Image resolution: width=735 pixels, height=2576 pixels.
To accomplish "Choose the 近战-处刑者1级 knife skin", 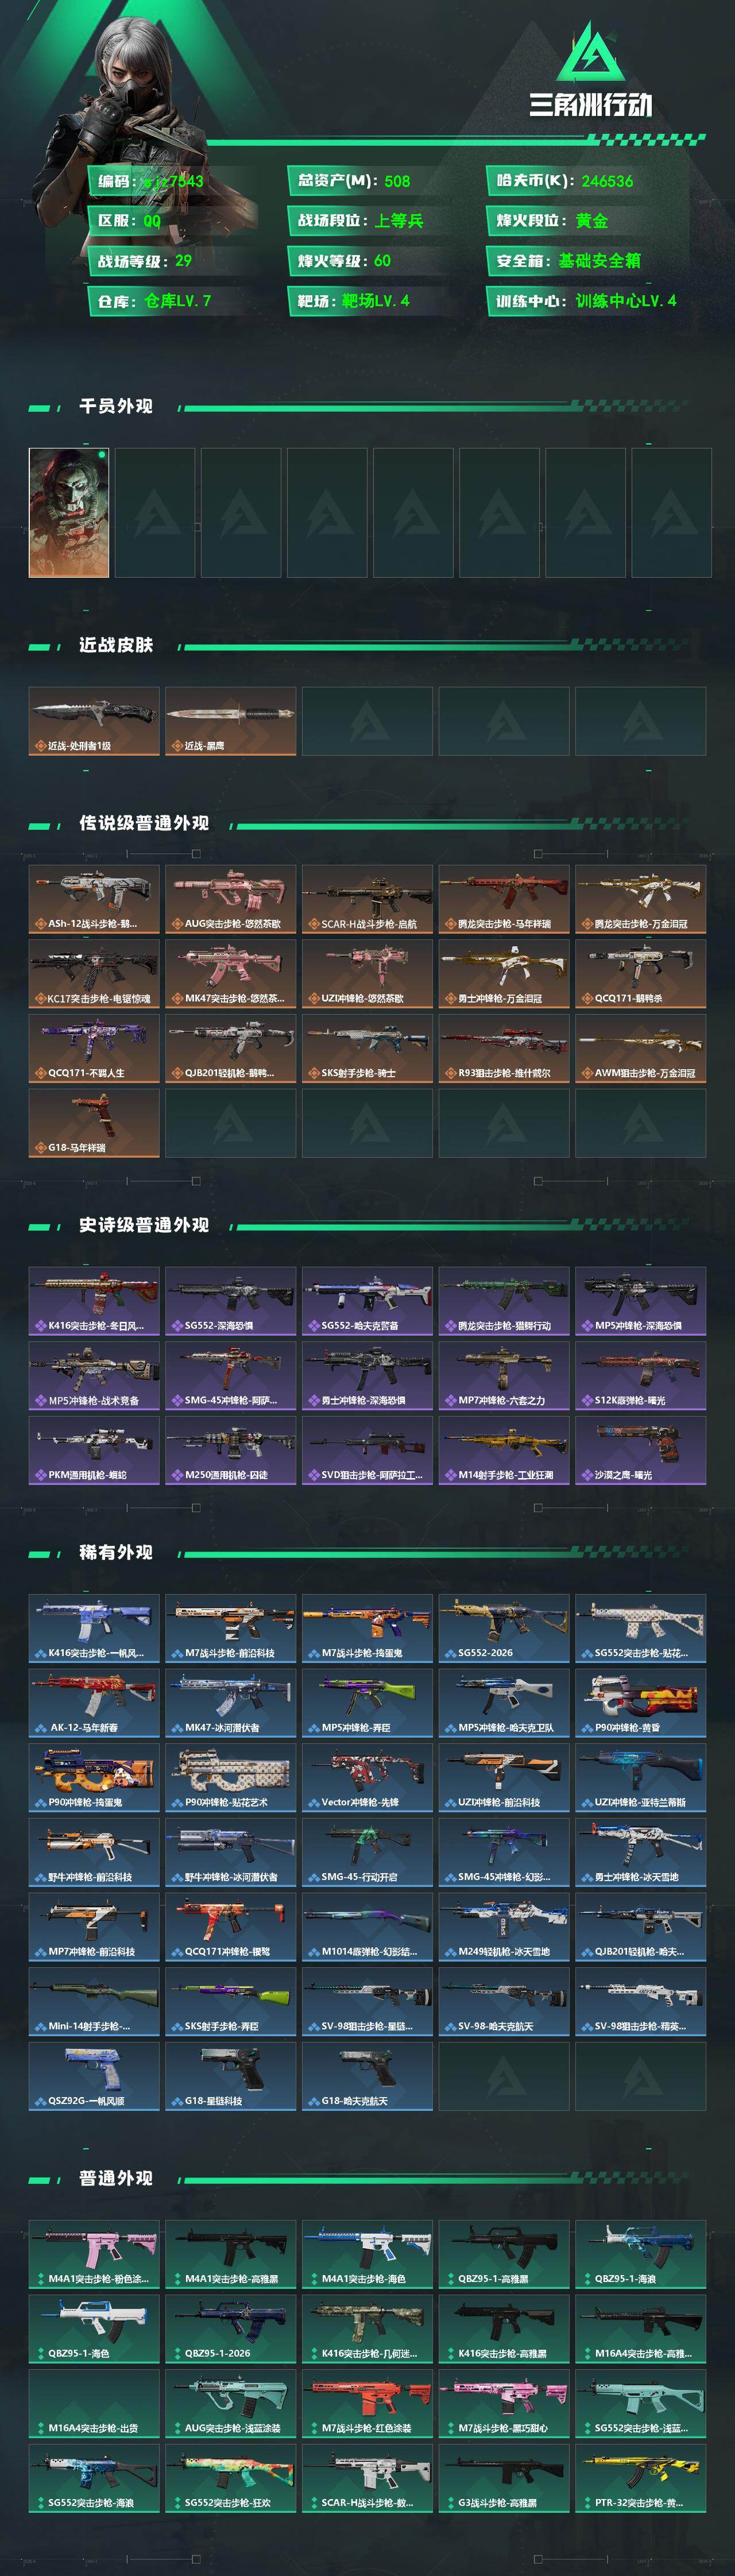I will click(x=94, y=721).
